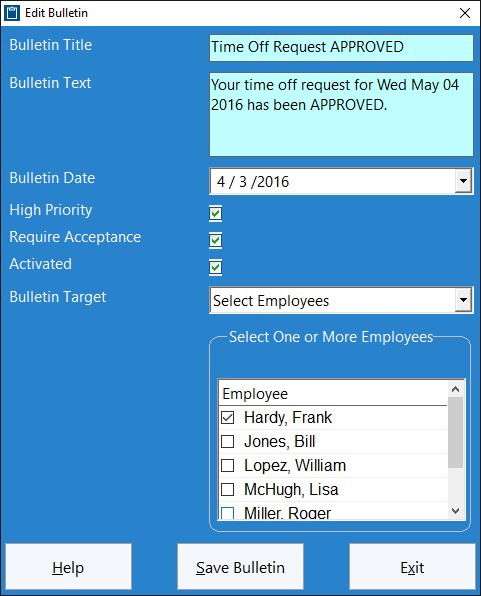This screenshot has height=596, width=481.
Task: Check the Jones, Bill employee checkbox
Action: point(227,441)
